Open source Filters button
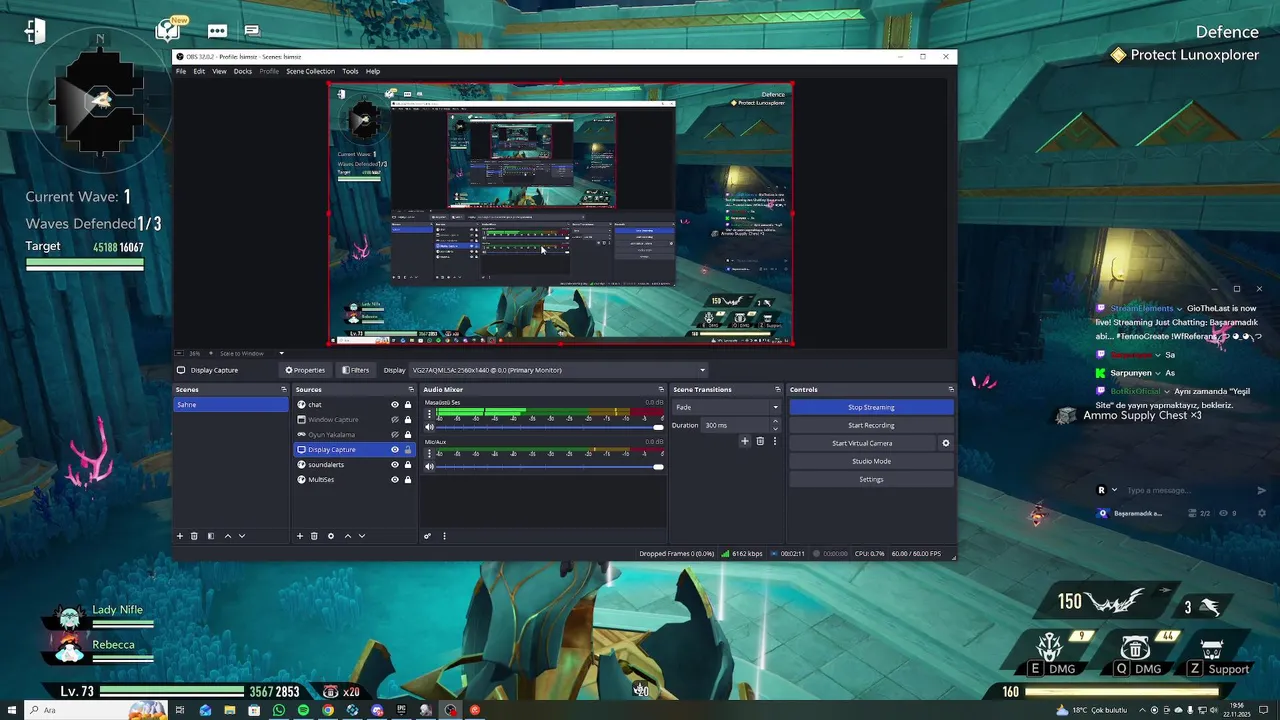 point(355,370)
